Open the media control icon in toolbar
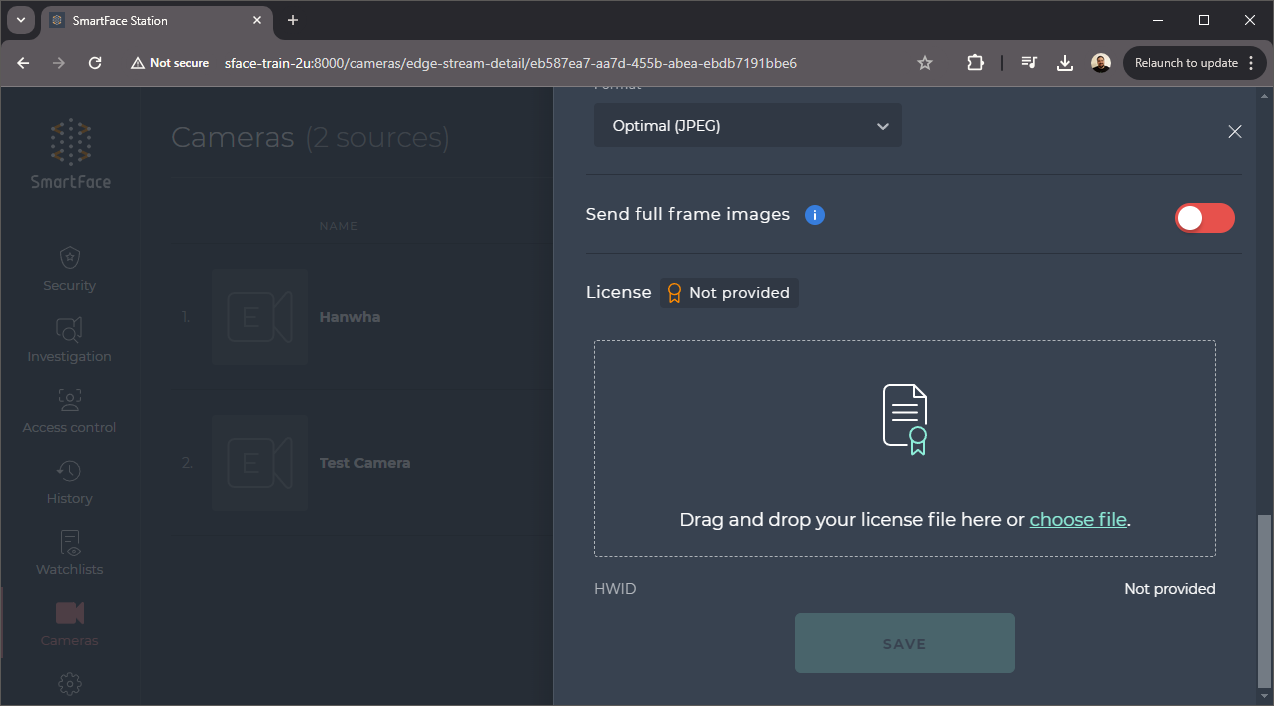Viewport: 1274px width, 706px height. click(1029, 63)
